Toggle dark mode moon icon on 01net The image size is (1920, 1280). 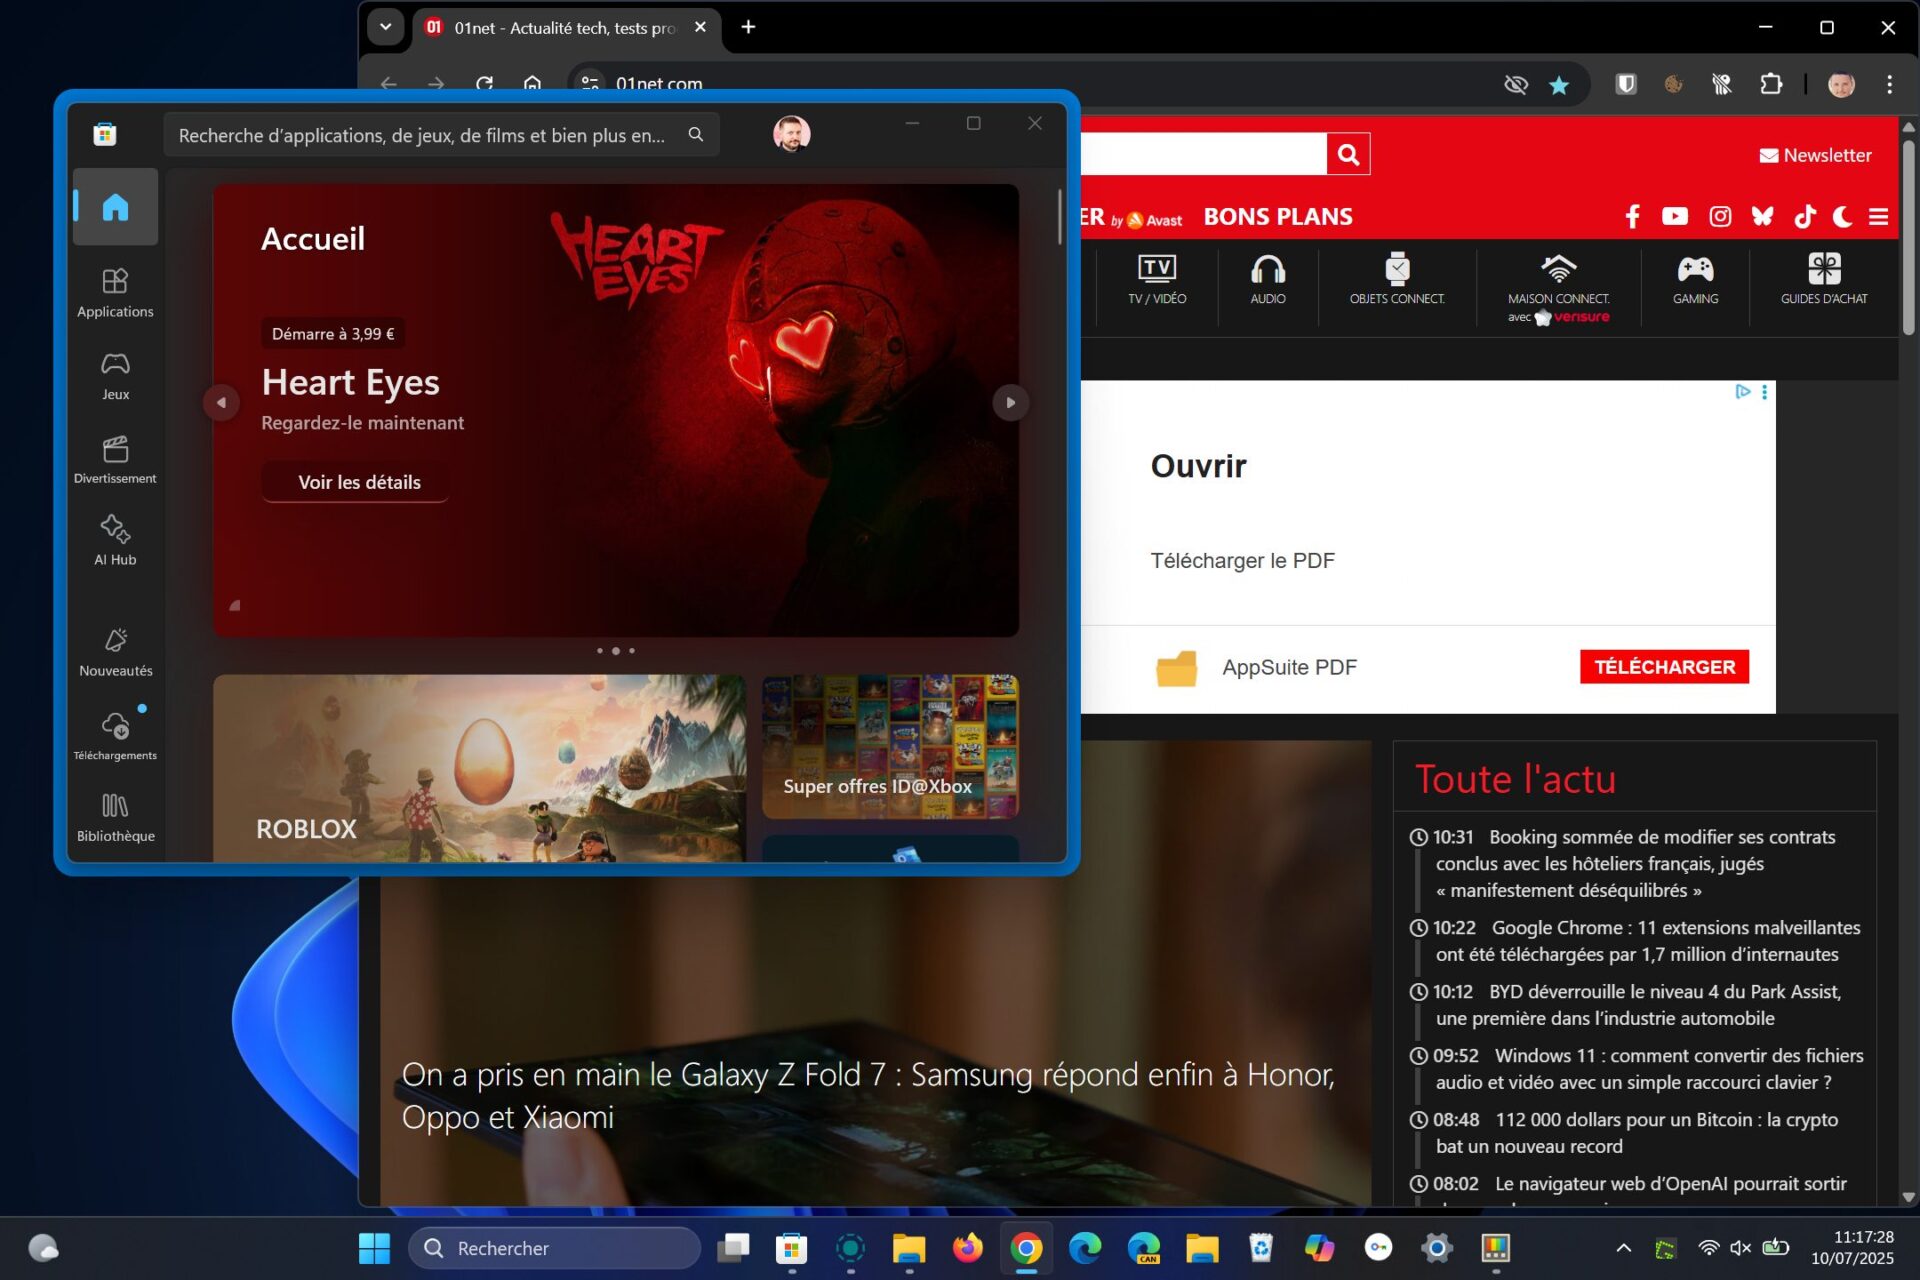[x=1842, y=217]
